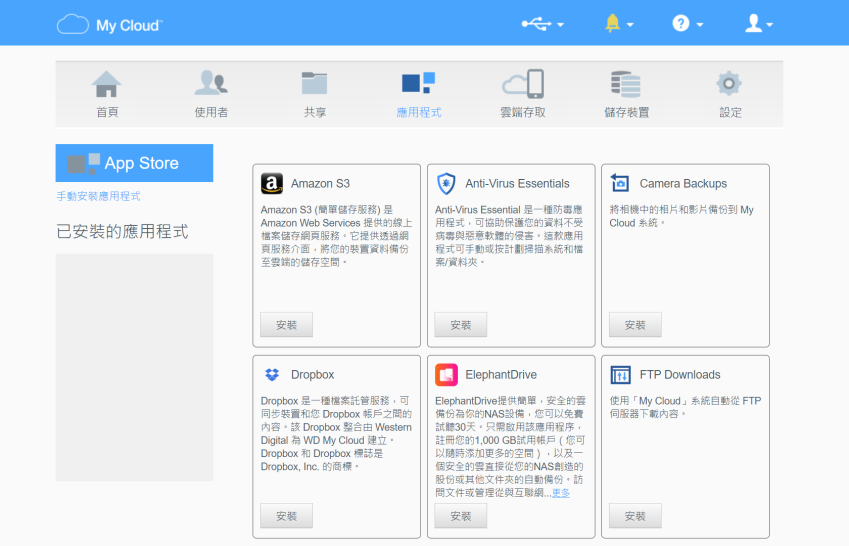Select the 儲存裝置 tab label
Image resolution: width=849 pixels, height=546 pixels.
[x=626, y=112]
